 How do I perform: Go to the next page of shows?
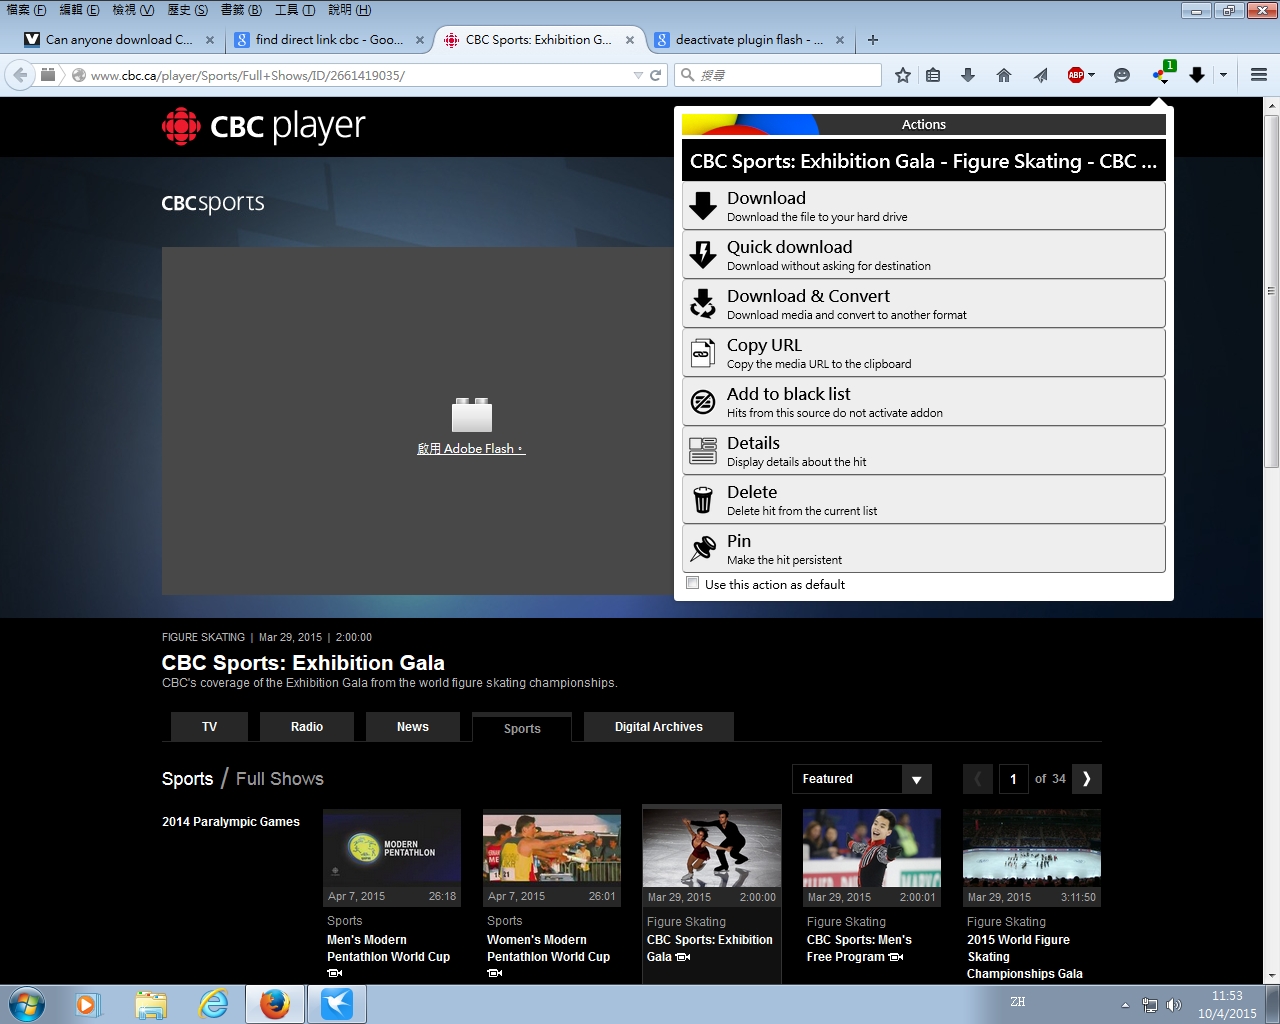click(x=1086, y=779)
